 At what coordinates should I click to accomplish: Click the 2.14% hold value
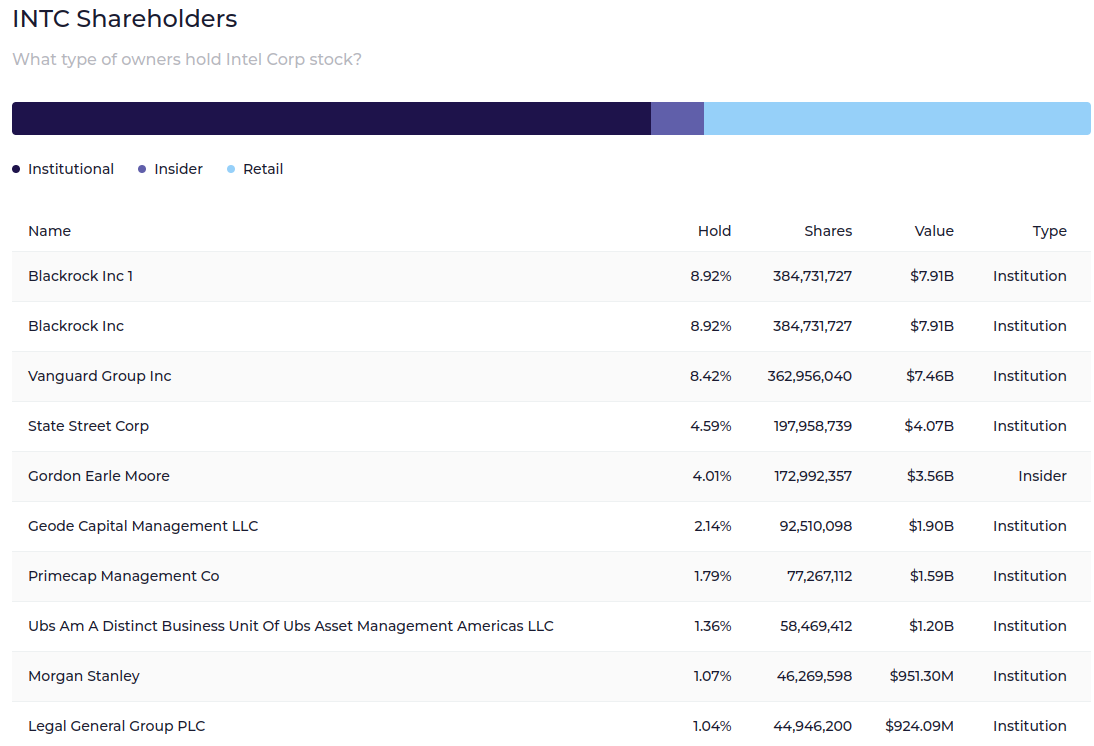coord(713,526)
